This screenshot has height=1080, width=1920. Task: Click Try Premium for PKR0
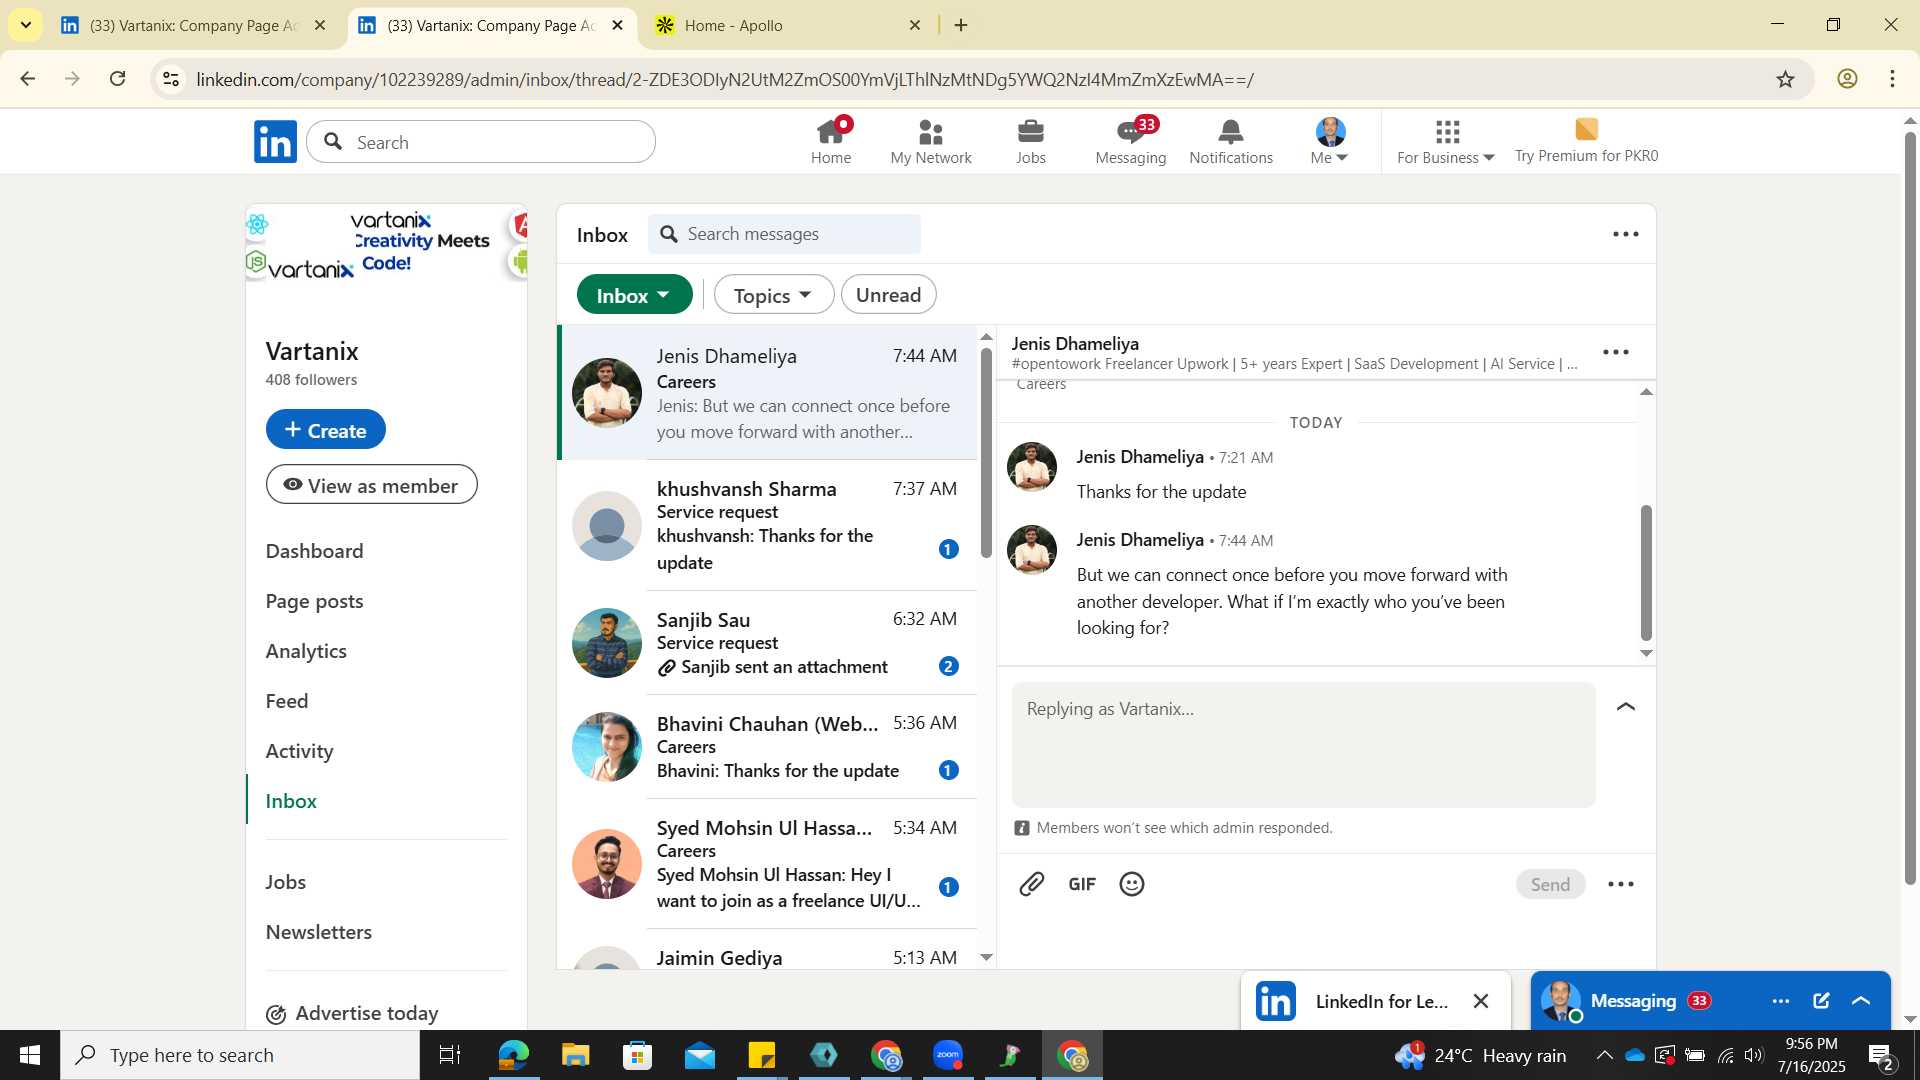pyautogui.click(x=1586, y=142)
